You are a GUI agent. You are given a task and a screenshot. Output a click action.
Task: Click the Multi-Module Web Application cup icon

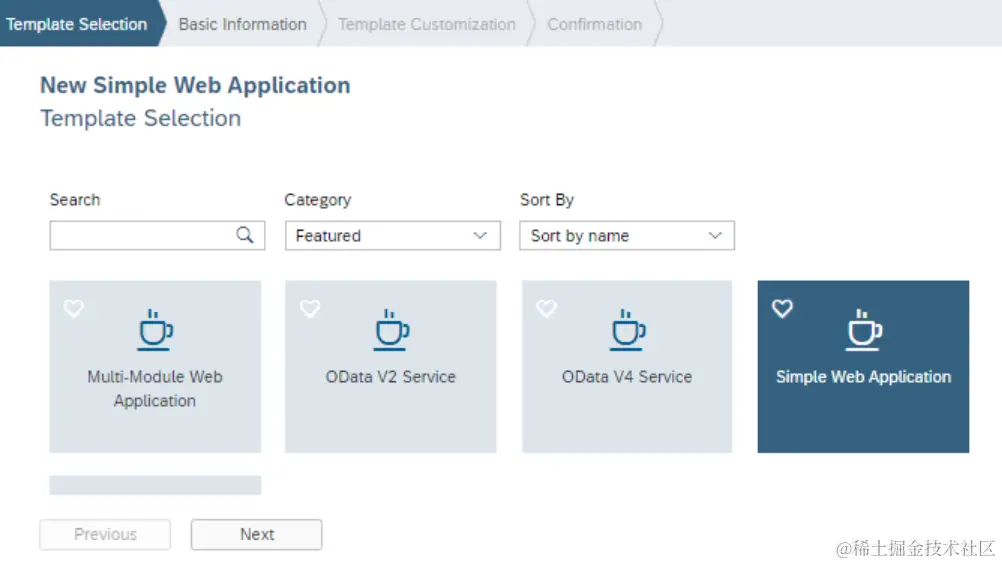coord(155,330)
